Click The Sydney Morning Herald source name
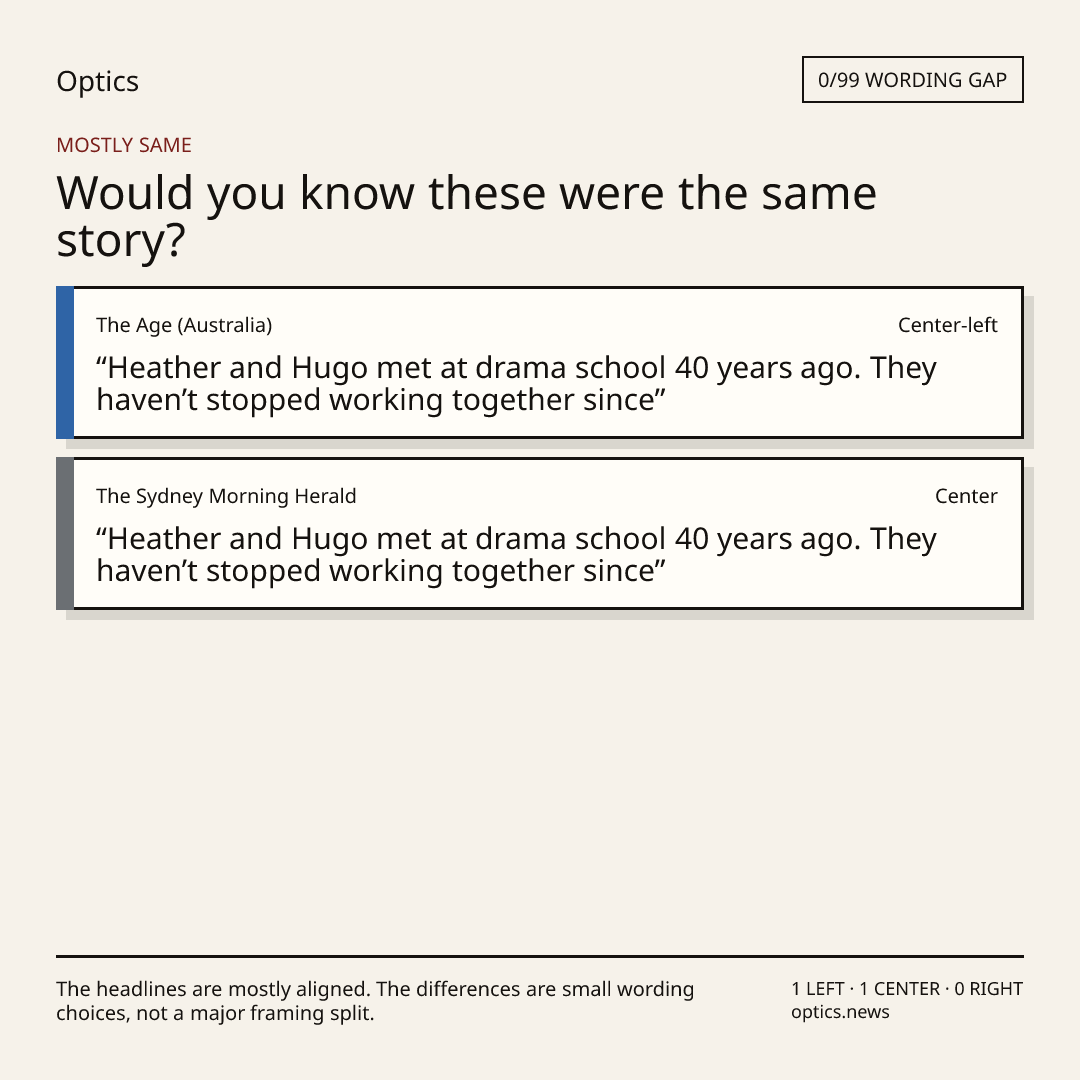The height and width of the screenshot is (1080, 1080). click(x=226, y=496)
